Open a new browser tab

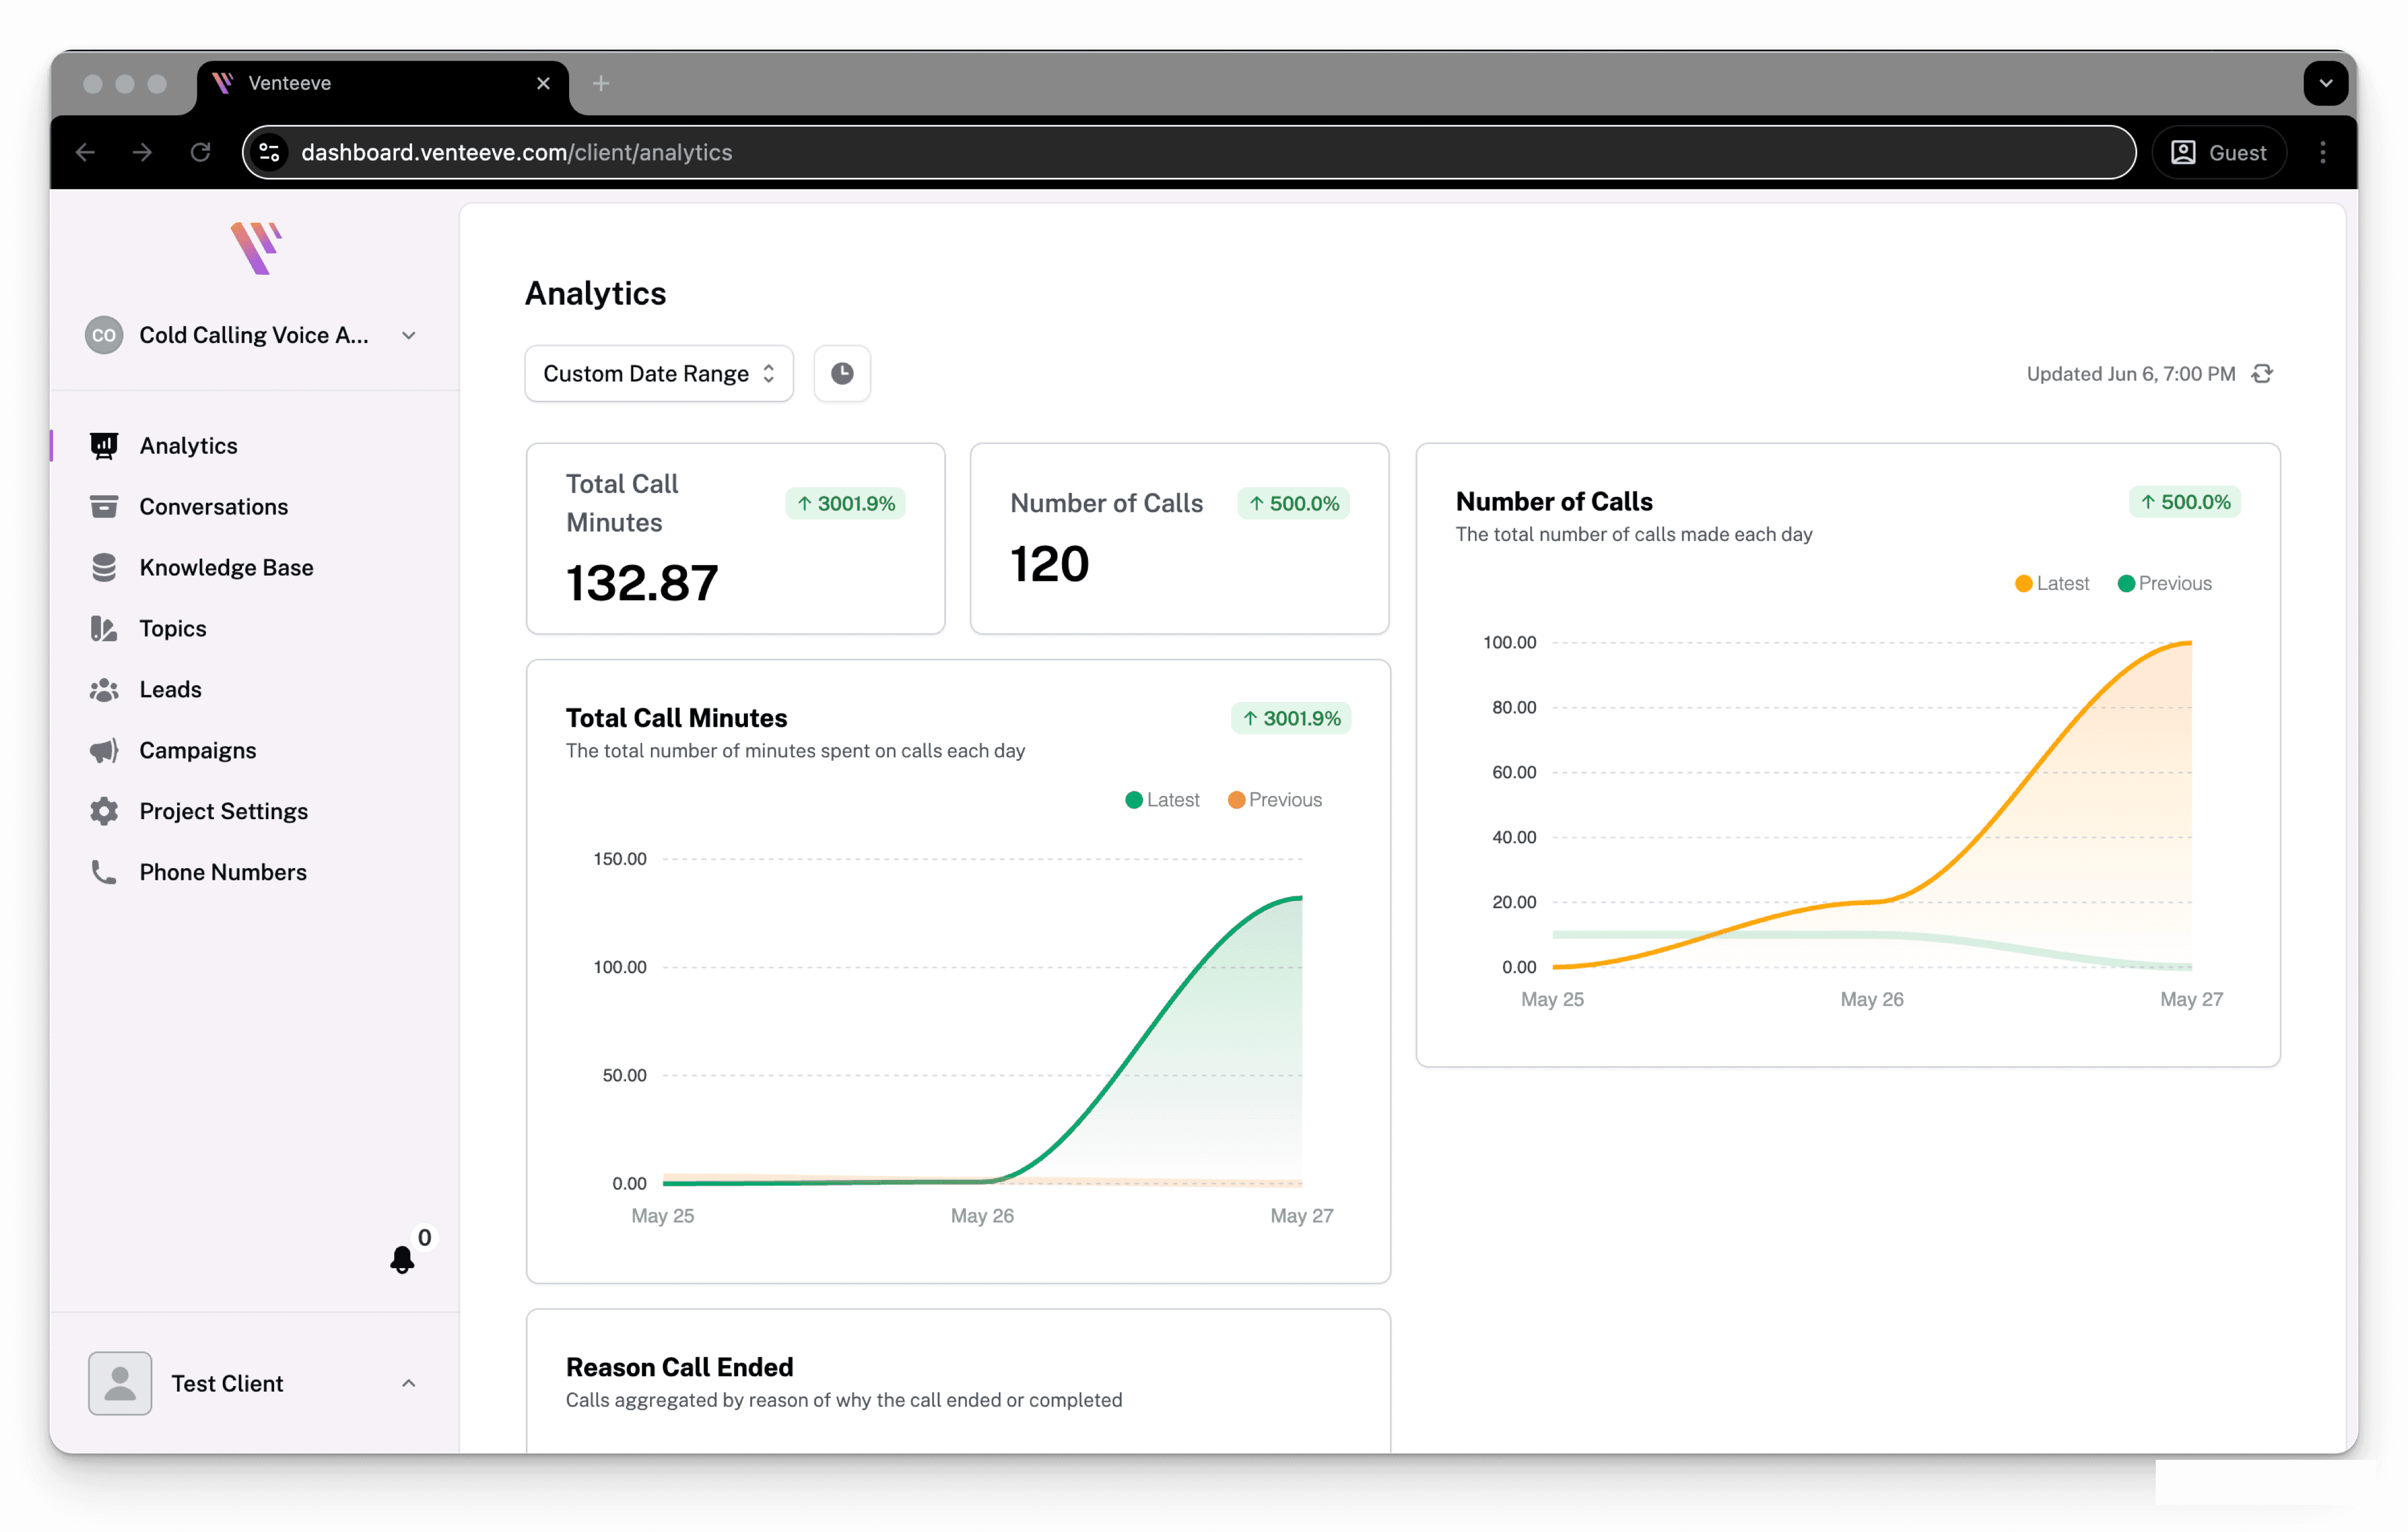(601, 84)
